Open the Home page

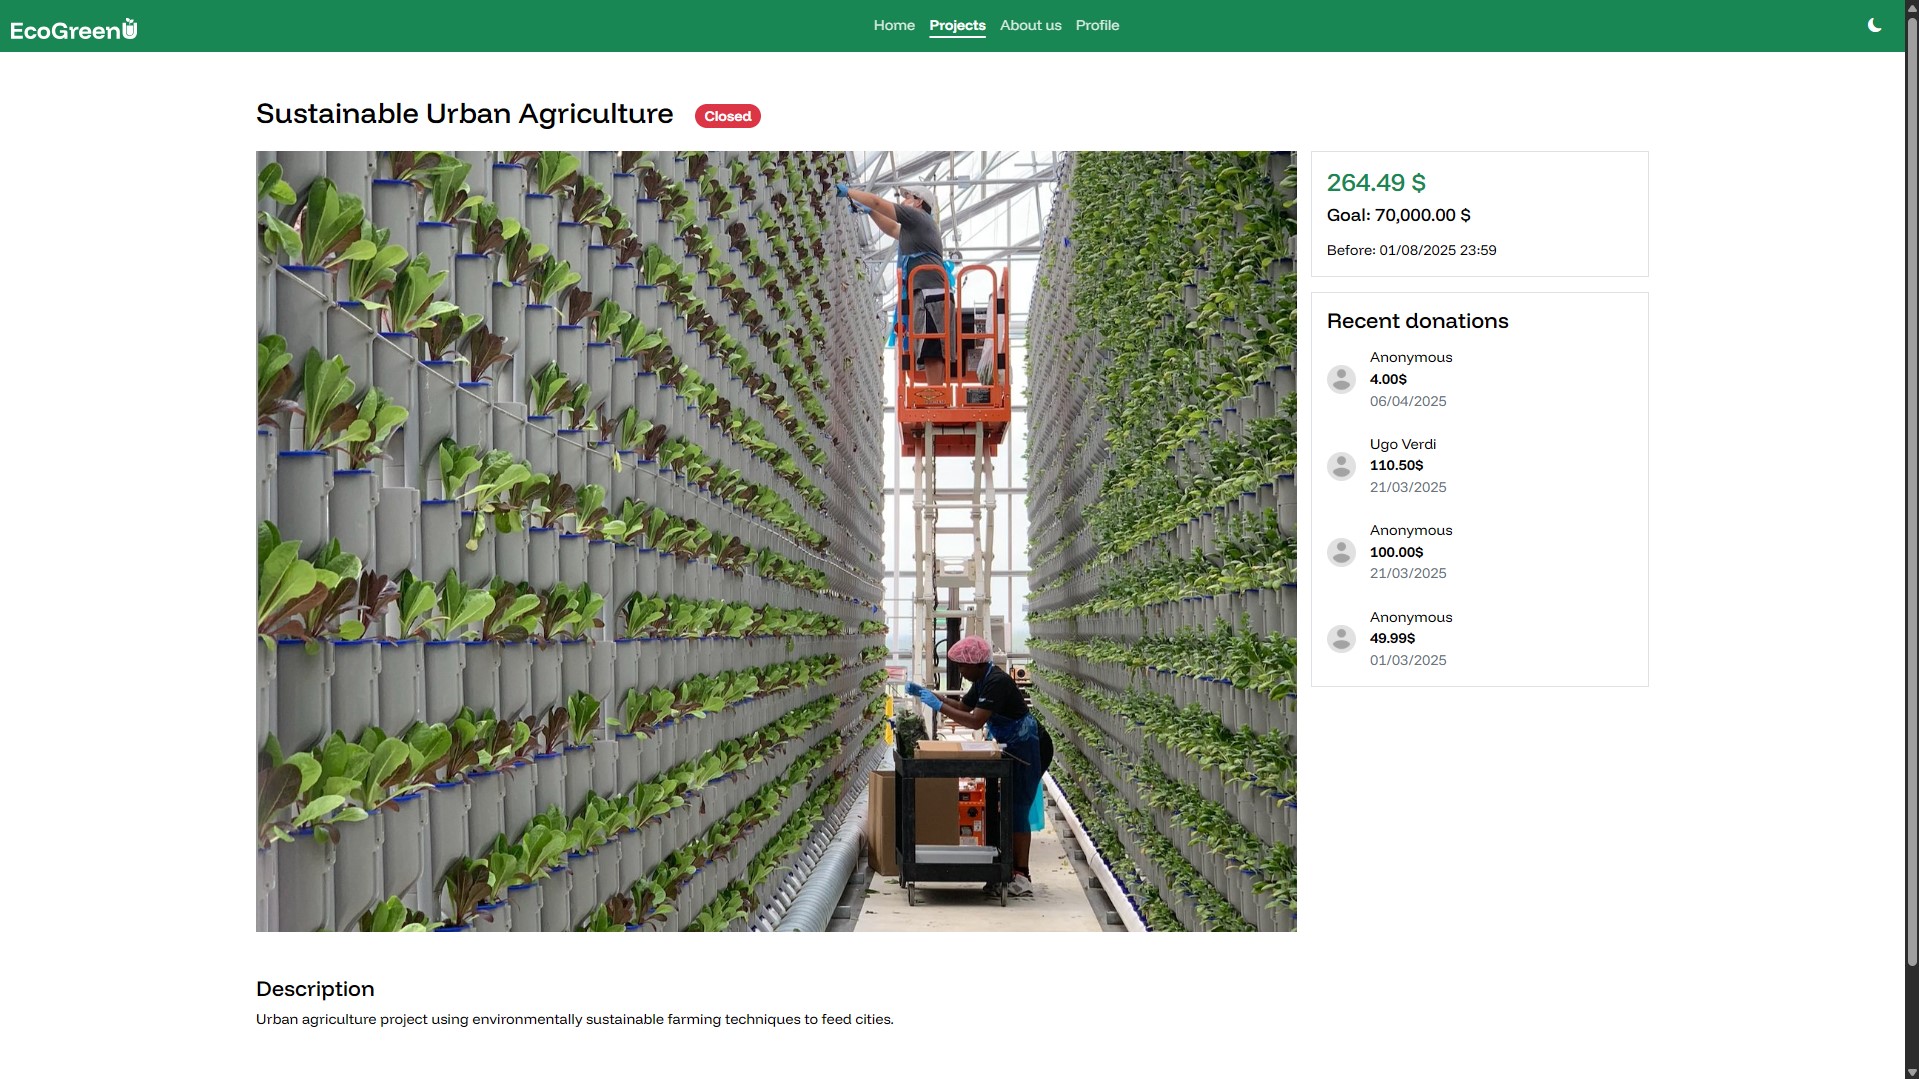point(893,26)
